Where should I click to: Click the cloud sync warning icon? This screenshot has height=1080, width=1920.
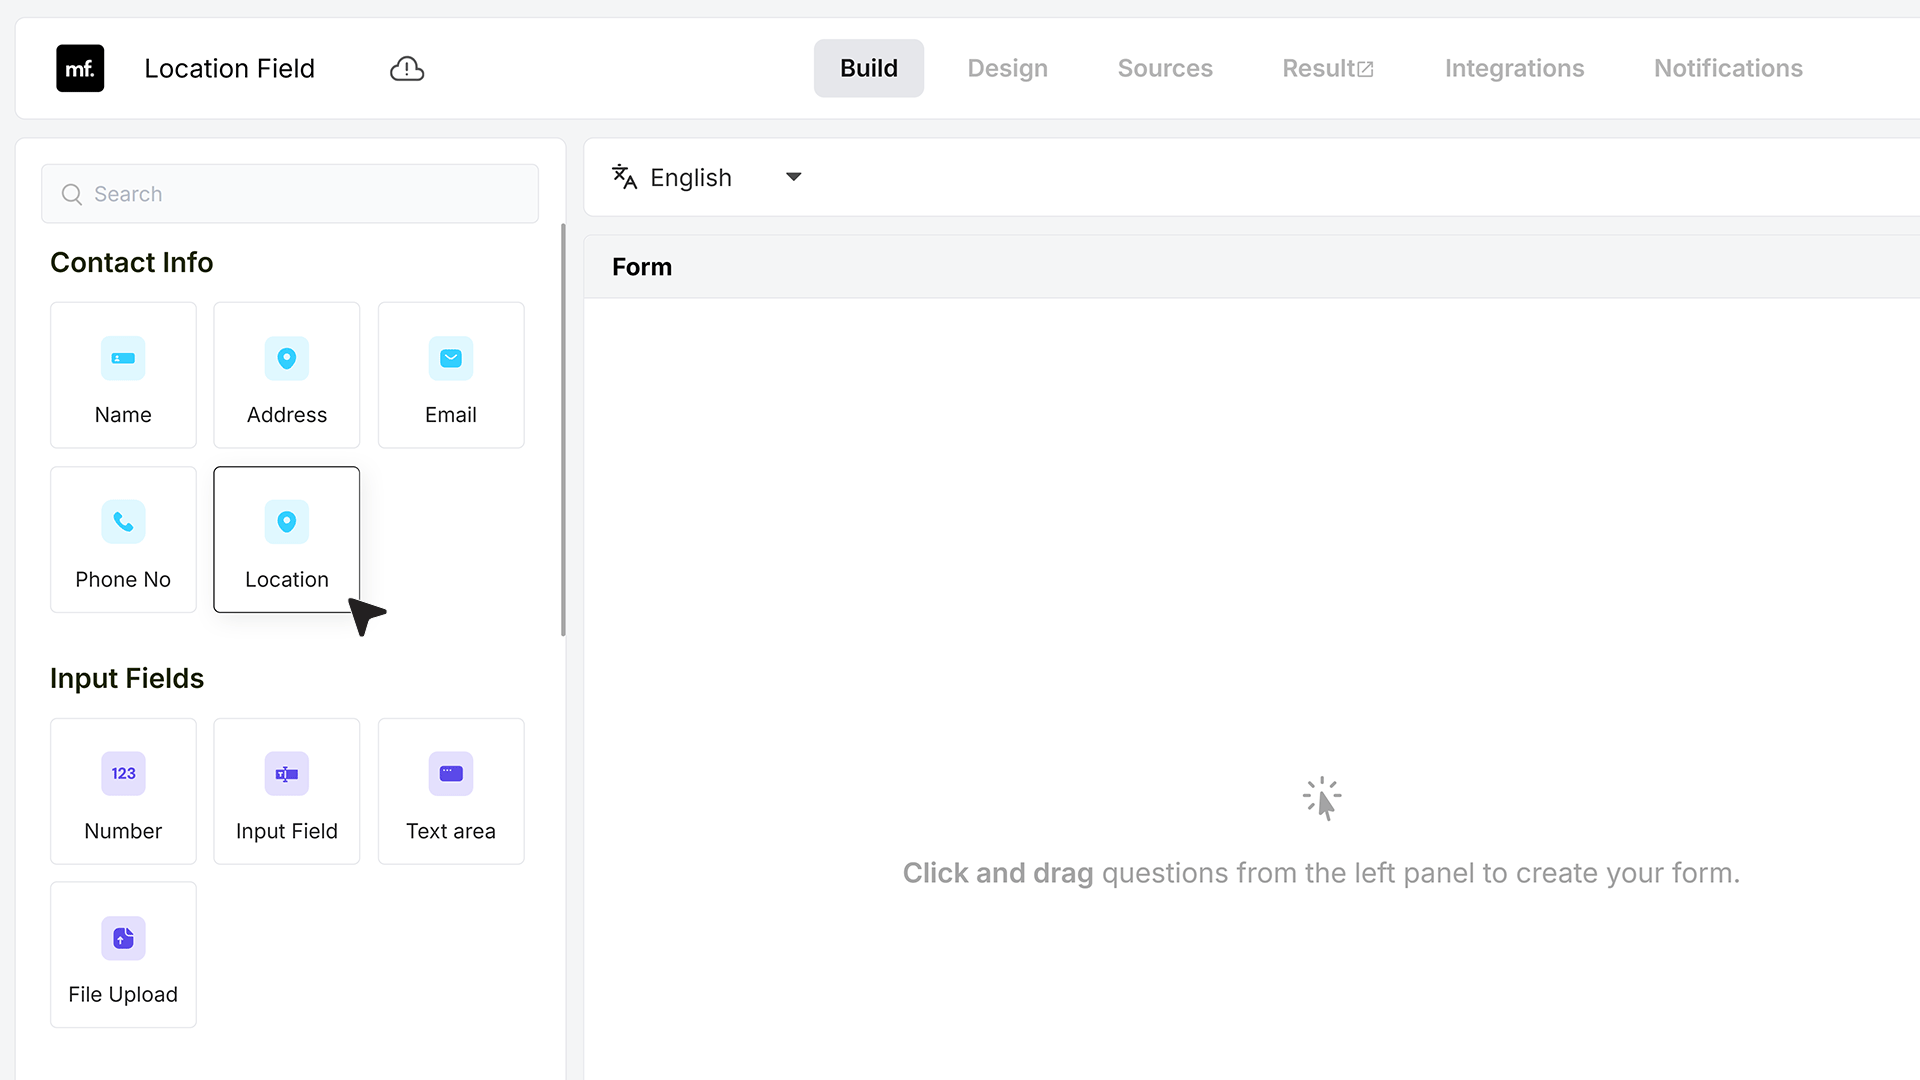pos(407,68)
